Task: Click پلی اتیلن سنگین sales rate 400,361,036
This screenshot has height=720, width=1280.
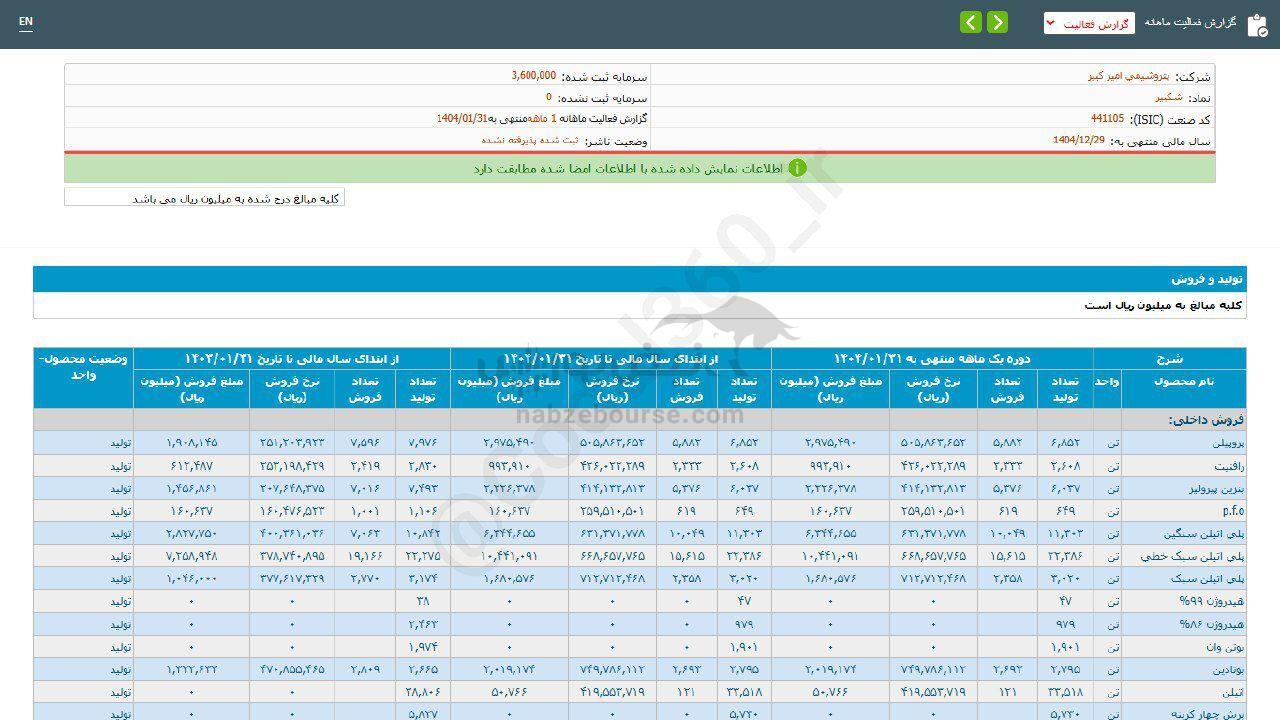Action: point(293,534)
